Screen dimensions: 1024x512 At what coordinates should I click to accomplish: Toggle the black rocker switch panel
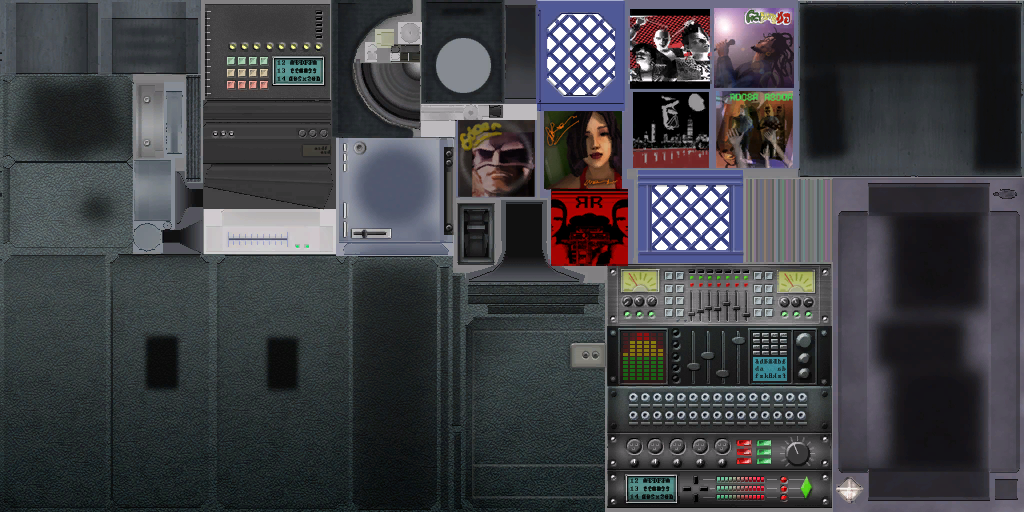pos(475,234)
